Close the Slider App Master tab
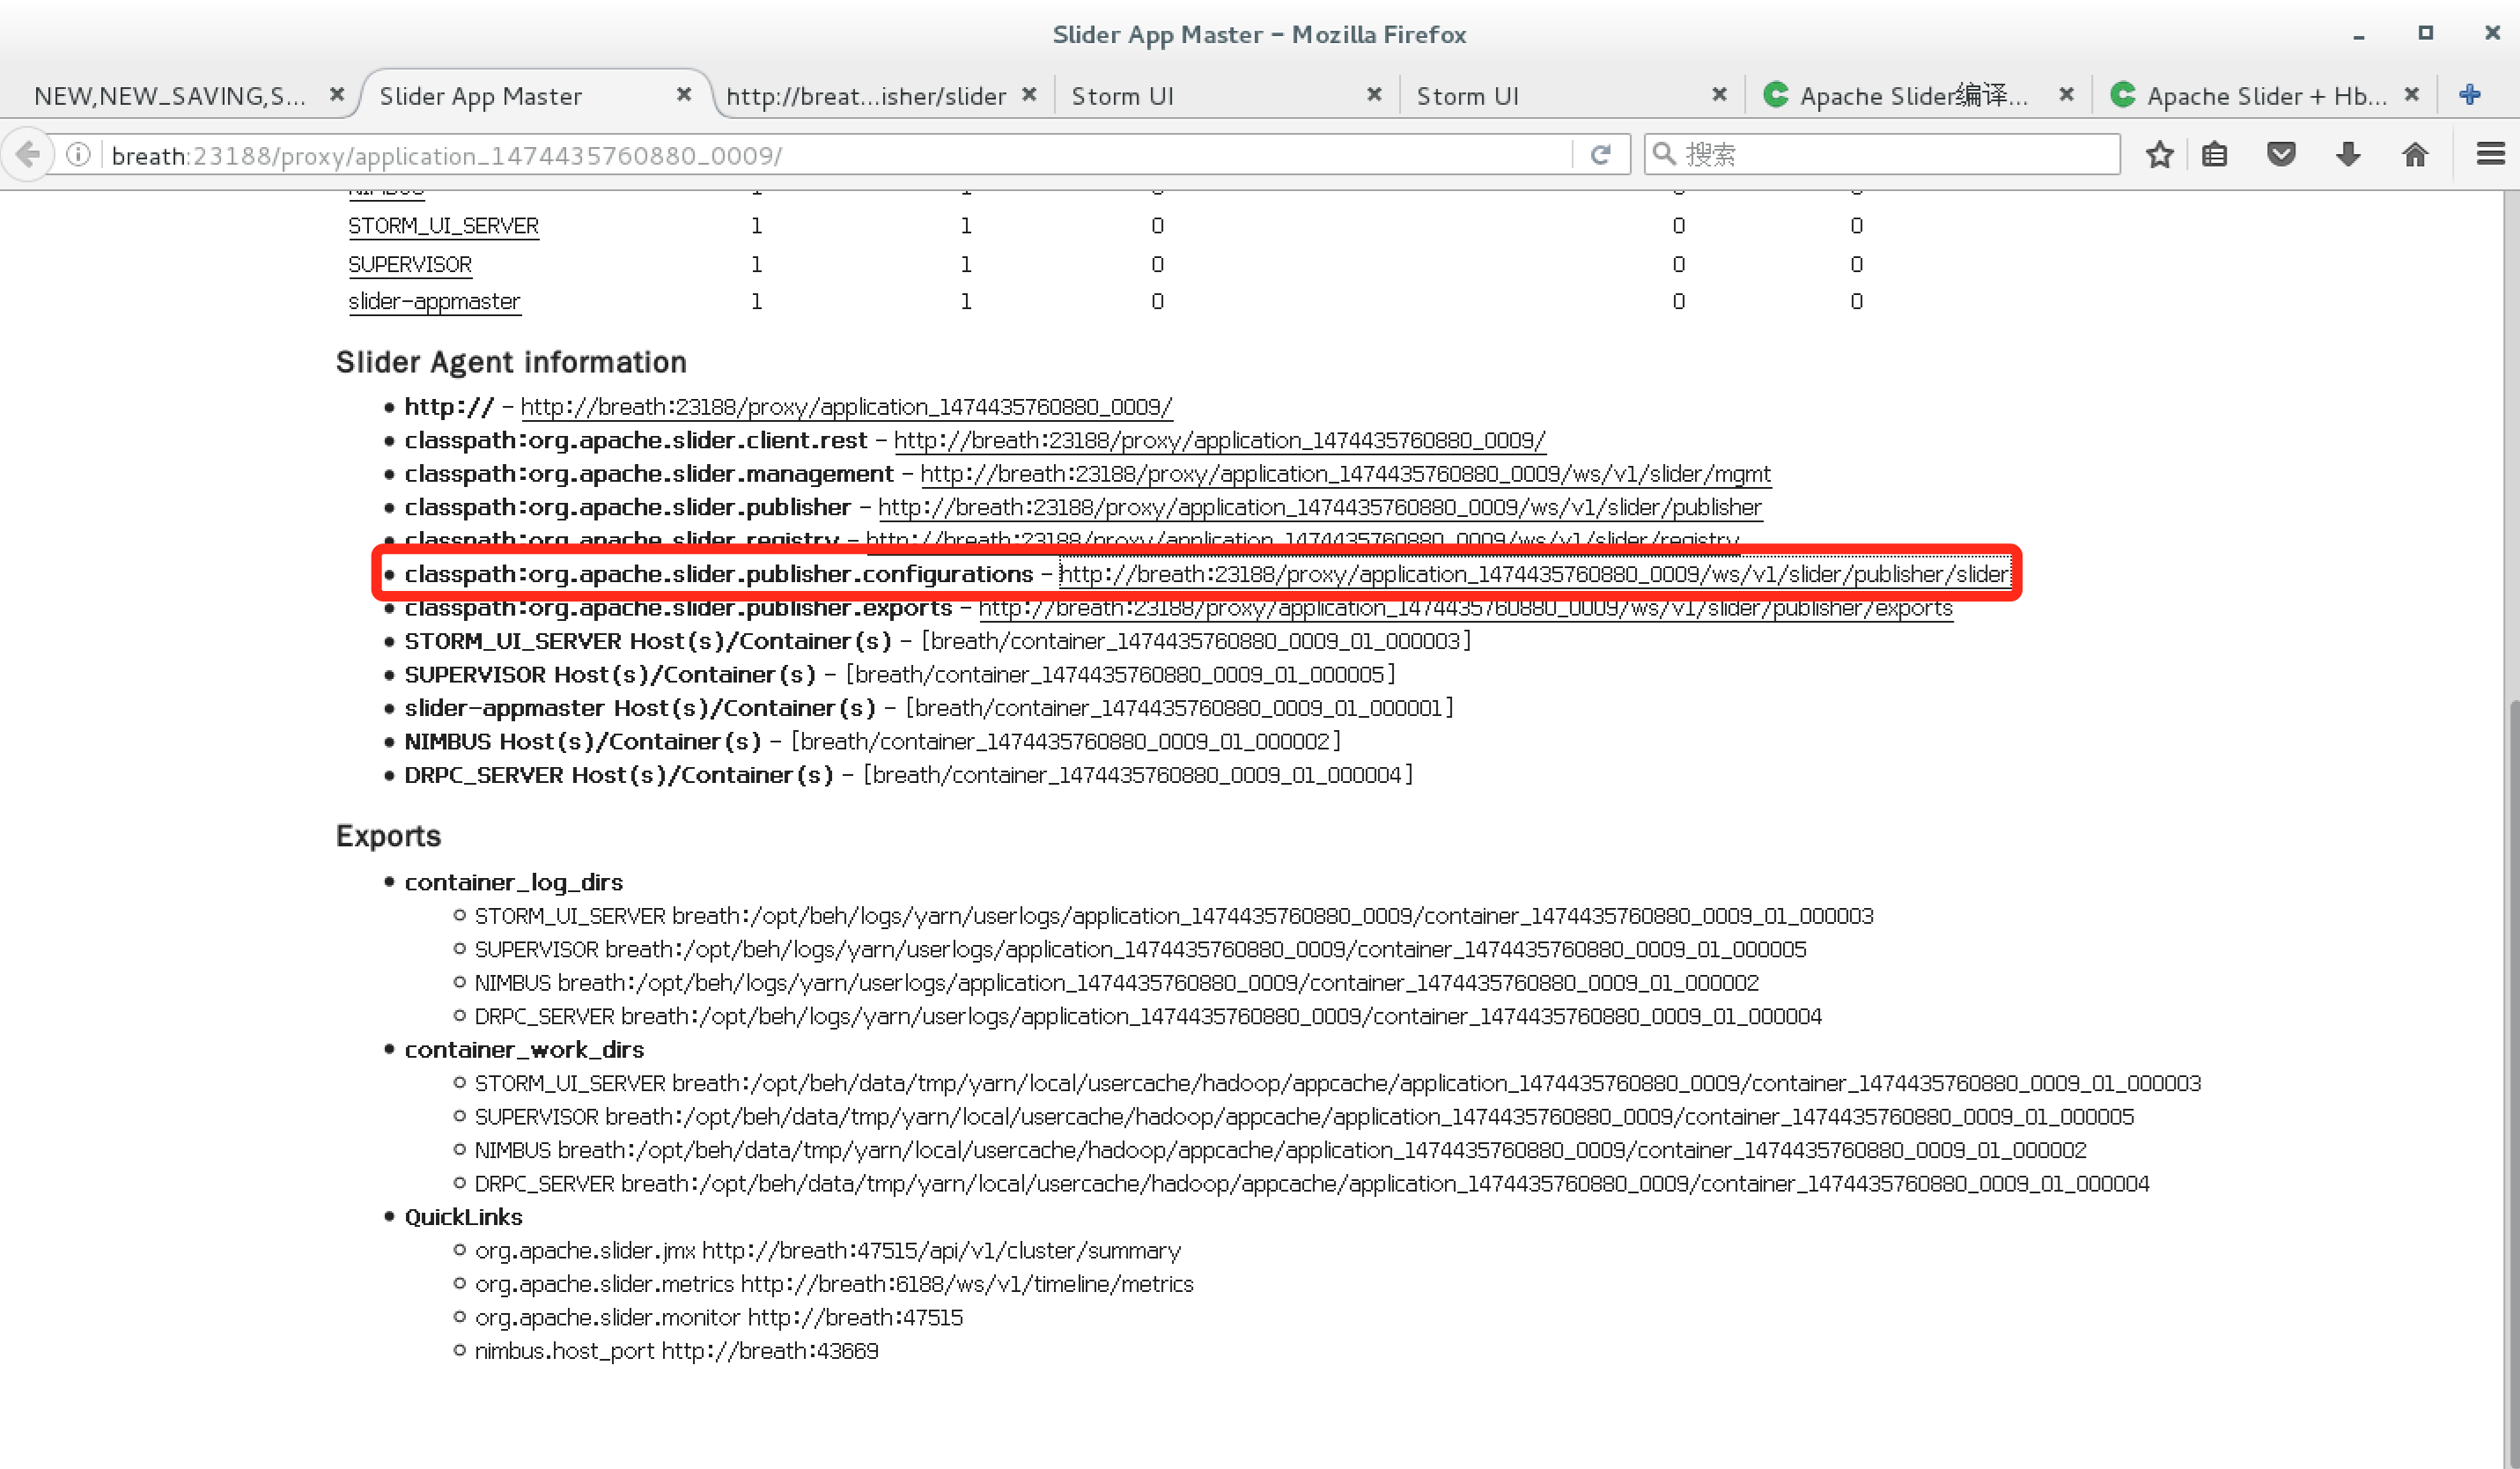 point(684,94)
